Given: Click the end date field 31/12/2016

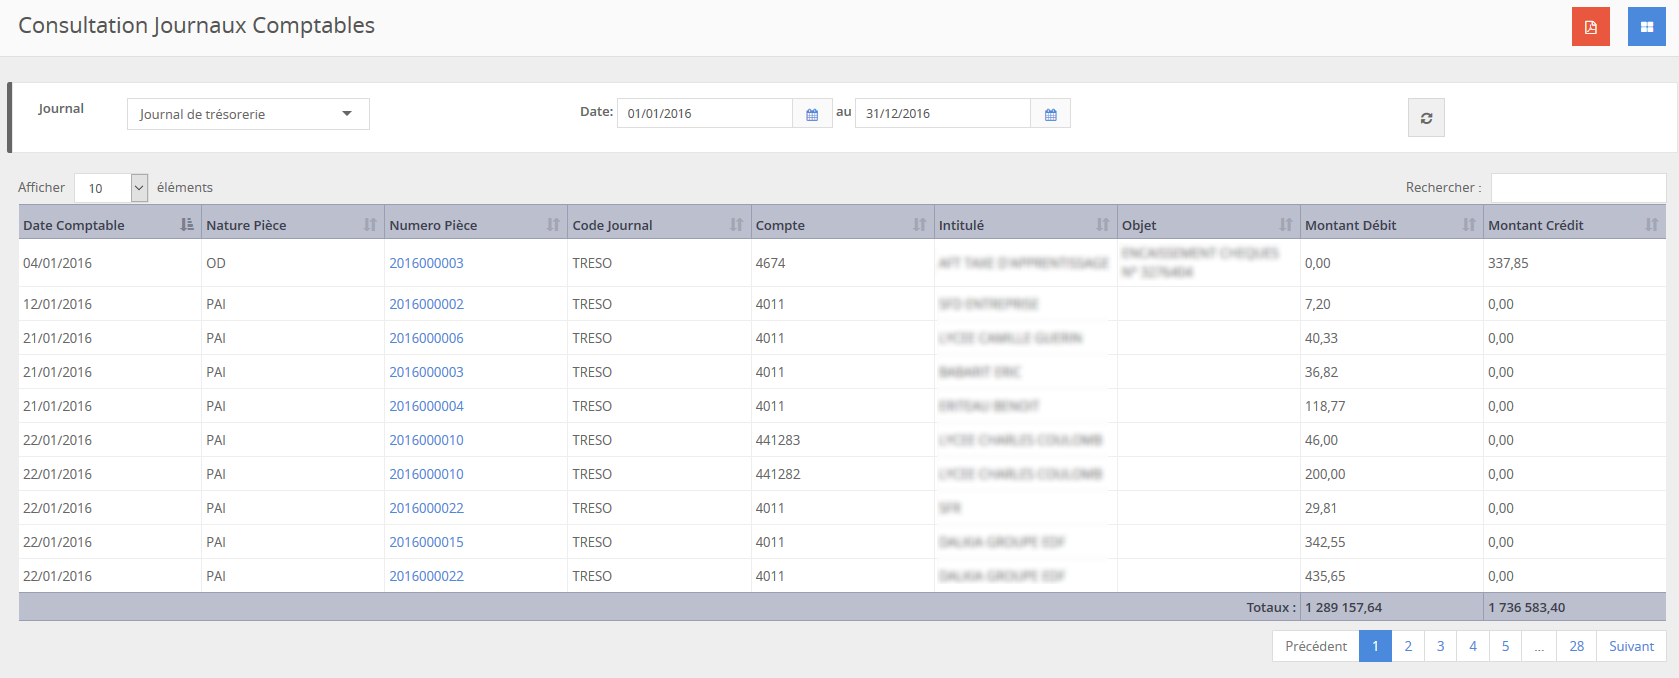Looking at the screenshot, I should (942, 114).
